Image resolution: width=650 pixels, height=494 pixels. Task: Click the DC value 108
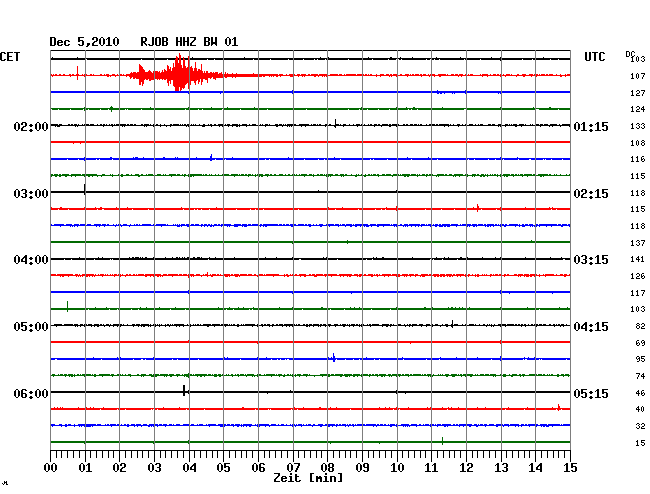638,143
